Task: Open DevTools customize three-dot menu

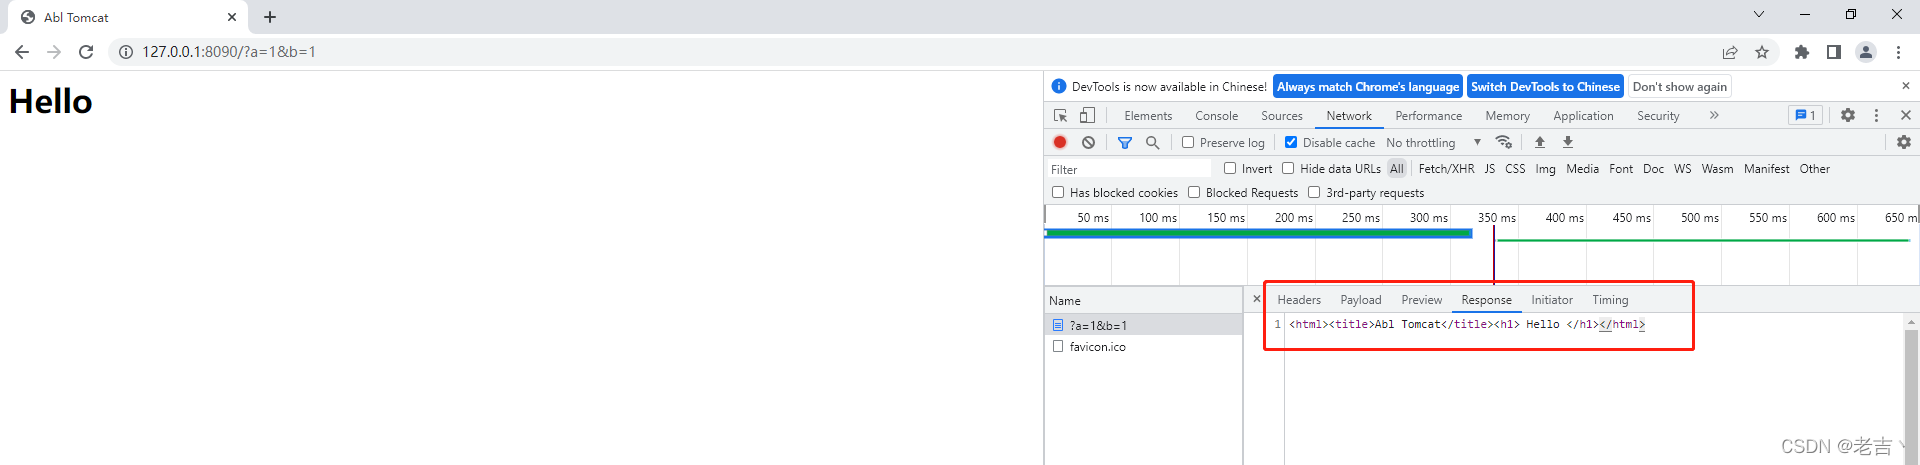Action: [x=1876, y=116]
